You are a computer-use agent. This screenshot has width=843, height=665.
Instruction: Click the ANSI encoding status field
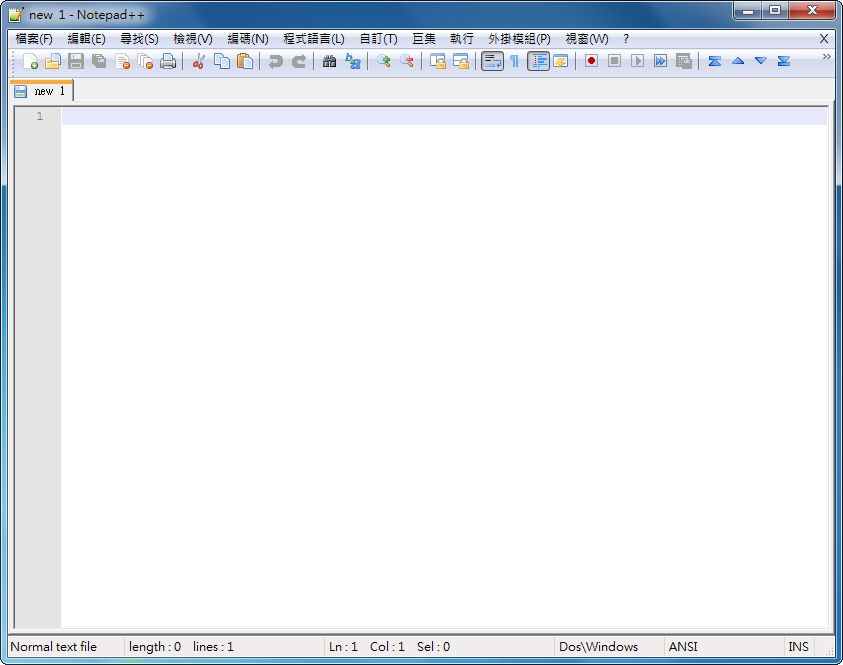(x=683, y=647)
